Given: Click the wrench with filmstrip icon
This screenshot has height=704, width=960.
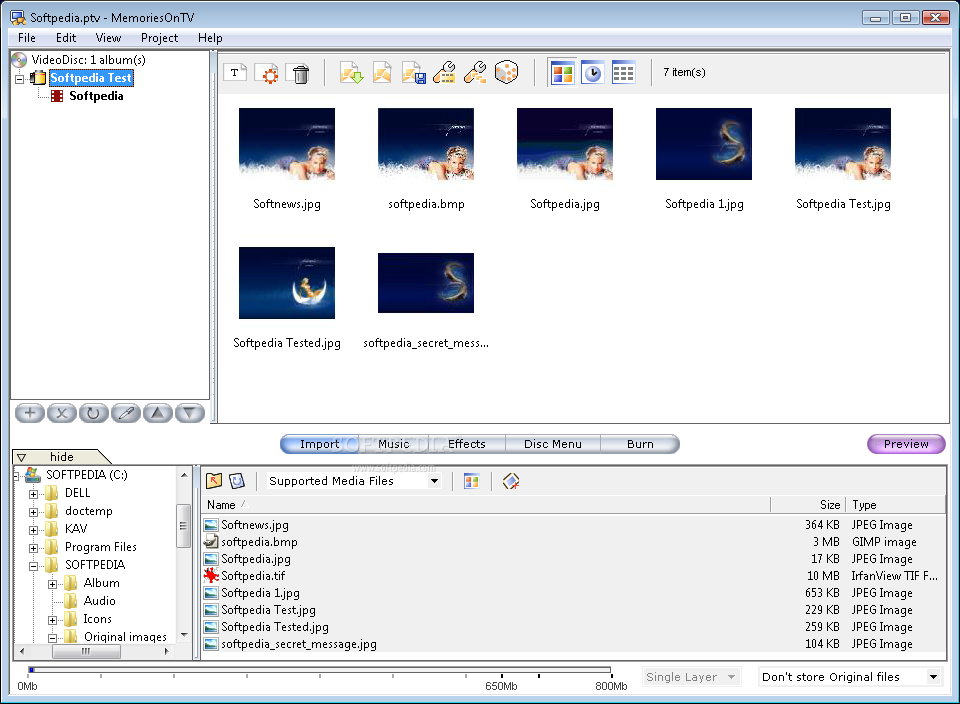Looking at the screenshot, I should [444, 72].
